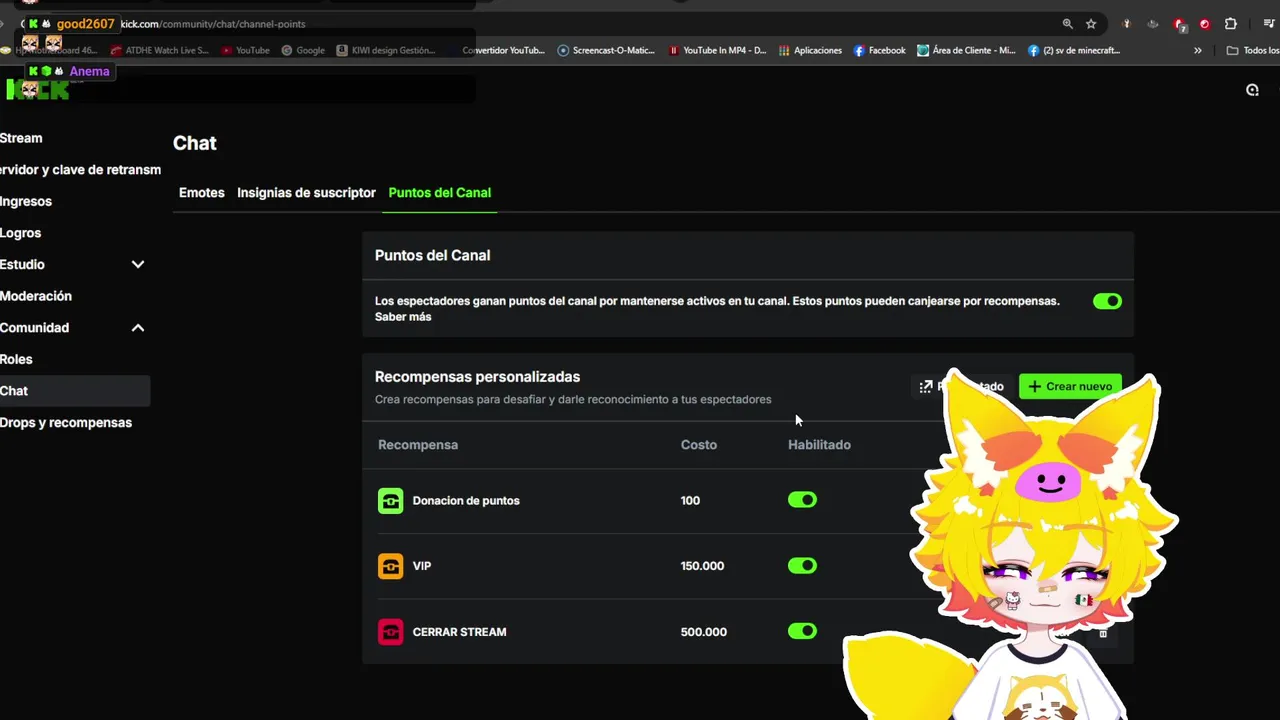Open the Convertidor YouTube bookmark
Viewport: 1280px width, 720px height.
point(504,50)
